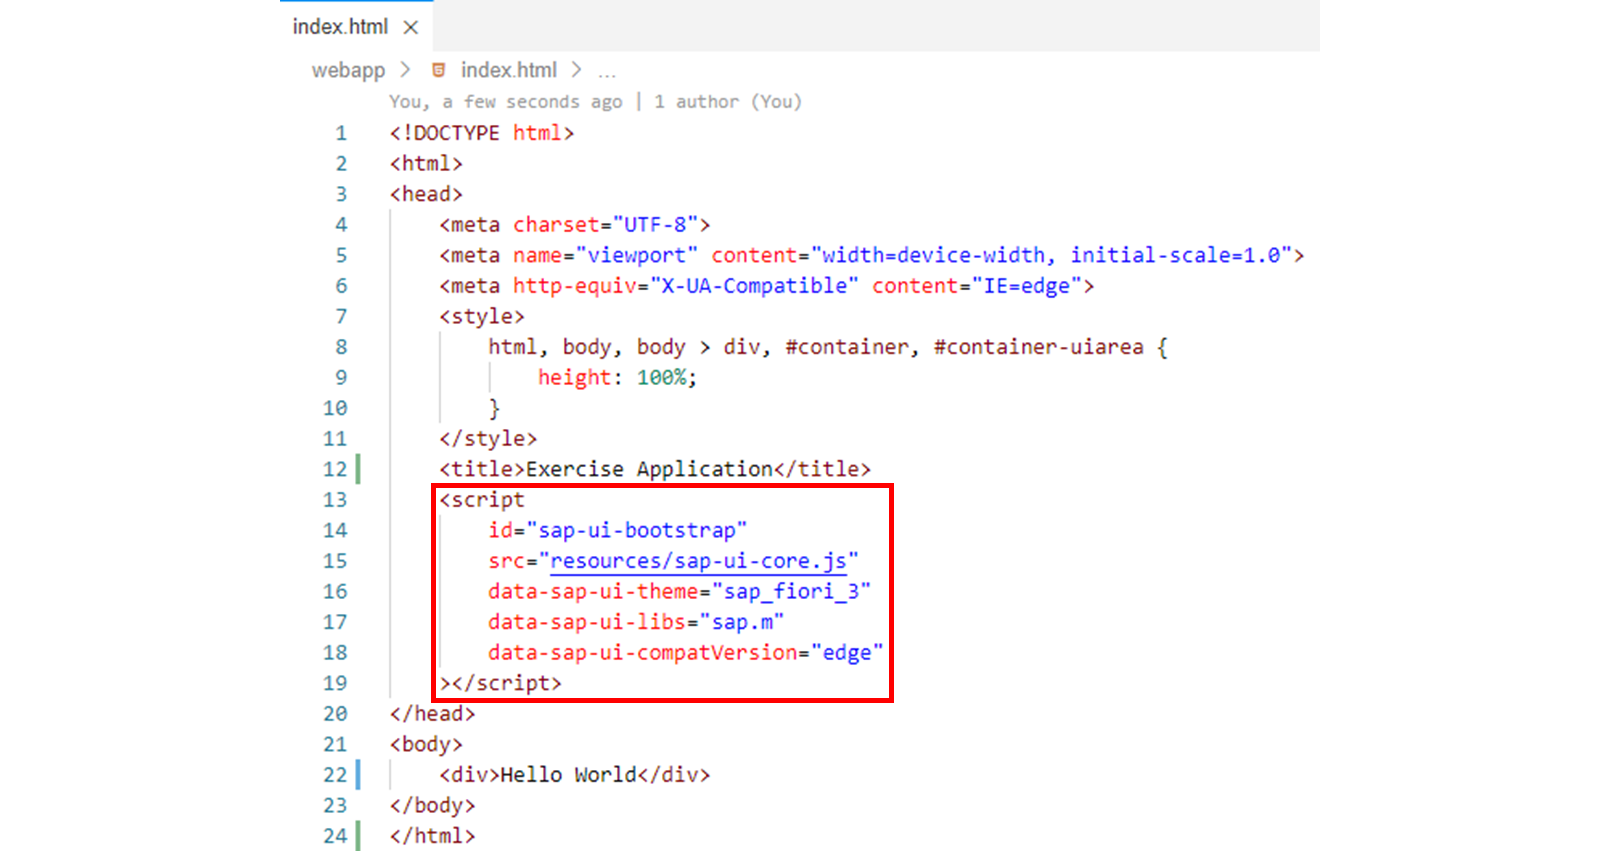The width and height of the screenshot is (1600, 851).
Task: Click line number 1 in gutter
Action: [x=341, y=133]
